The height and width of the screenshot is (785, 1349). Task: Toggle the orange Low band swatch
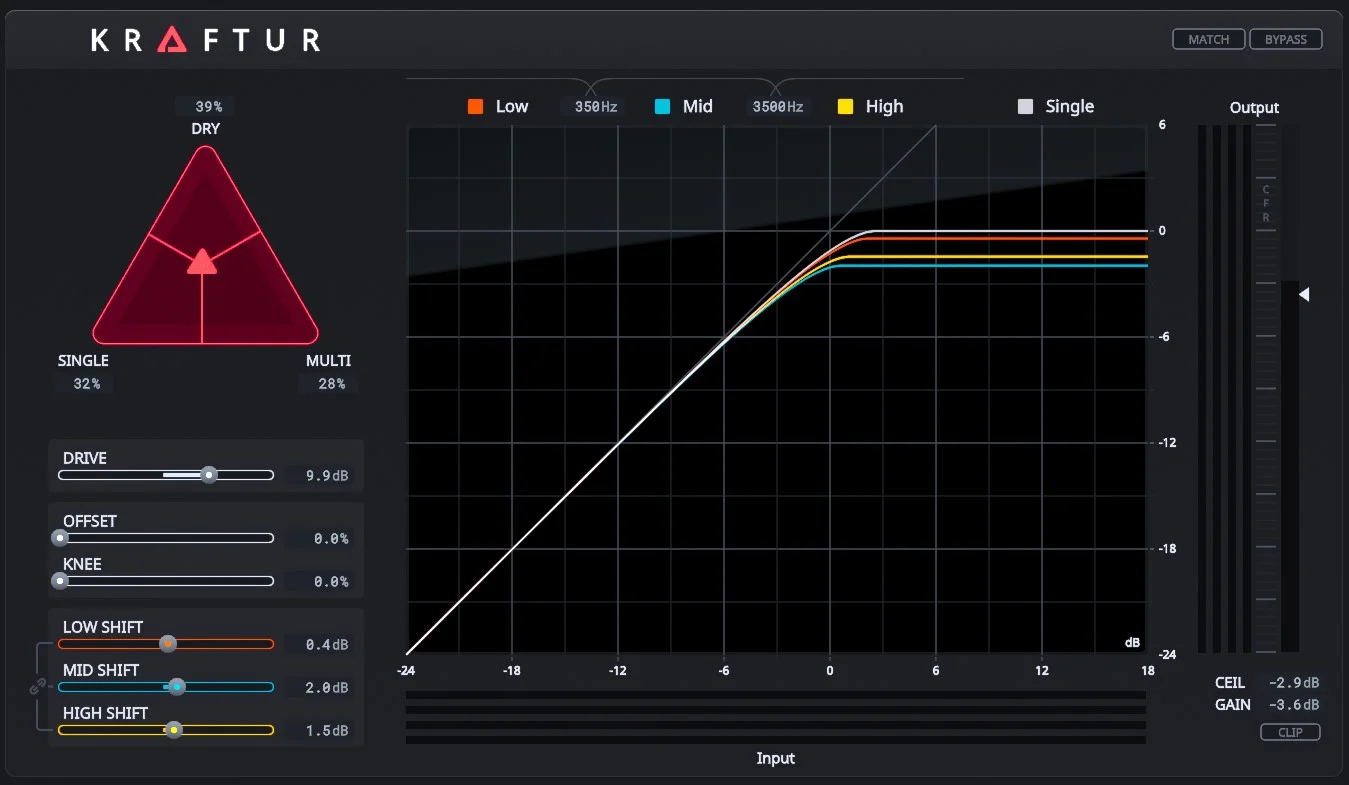476,107
